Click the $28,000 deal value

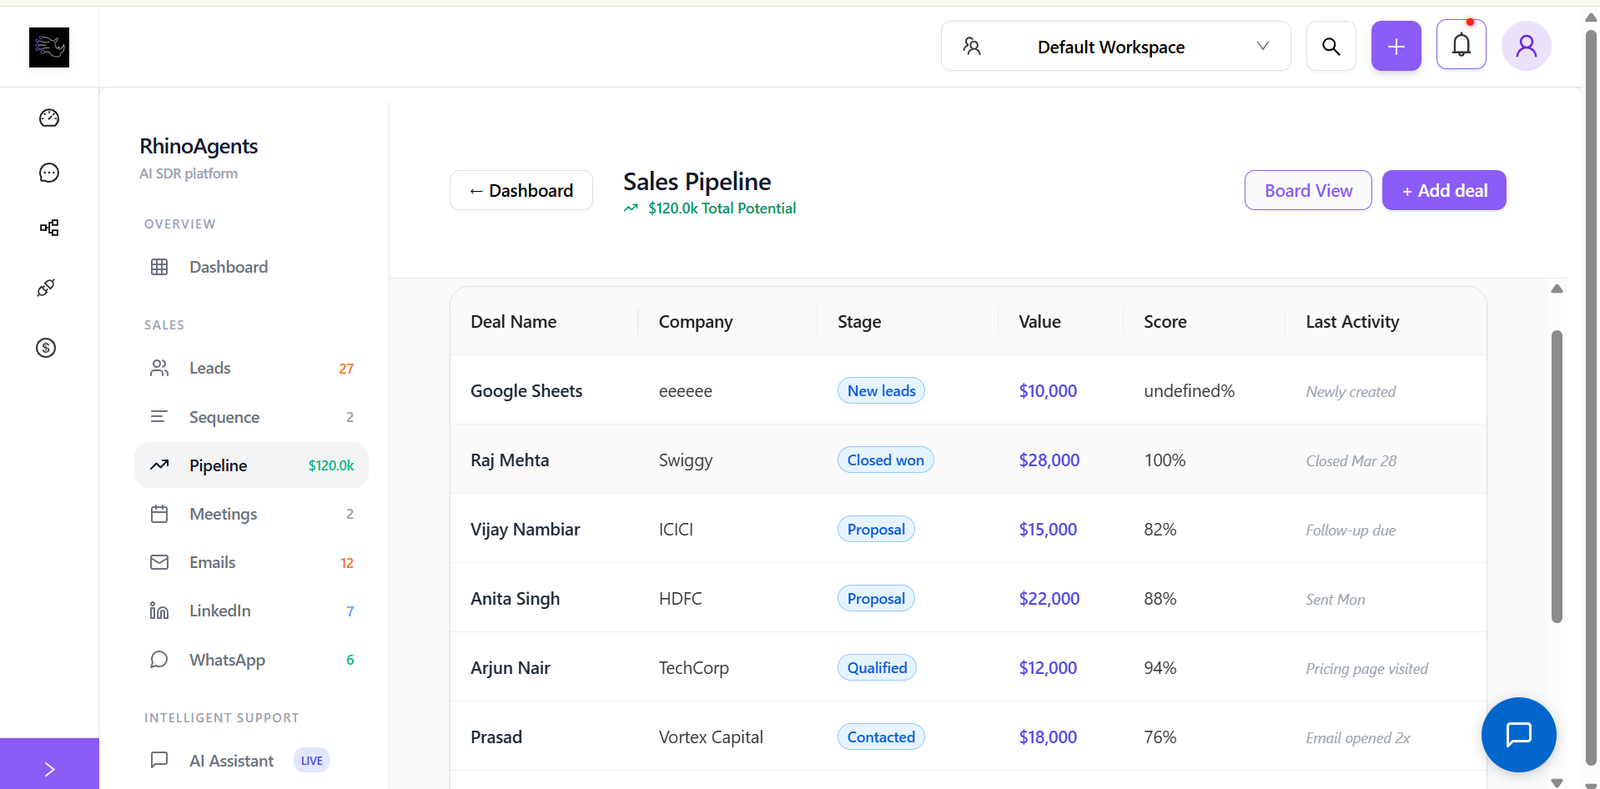click(x=1049, y=460)
